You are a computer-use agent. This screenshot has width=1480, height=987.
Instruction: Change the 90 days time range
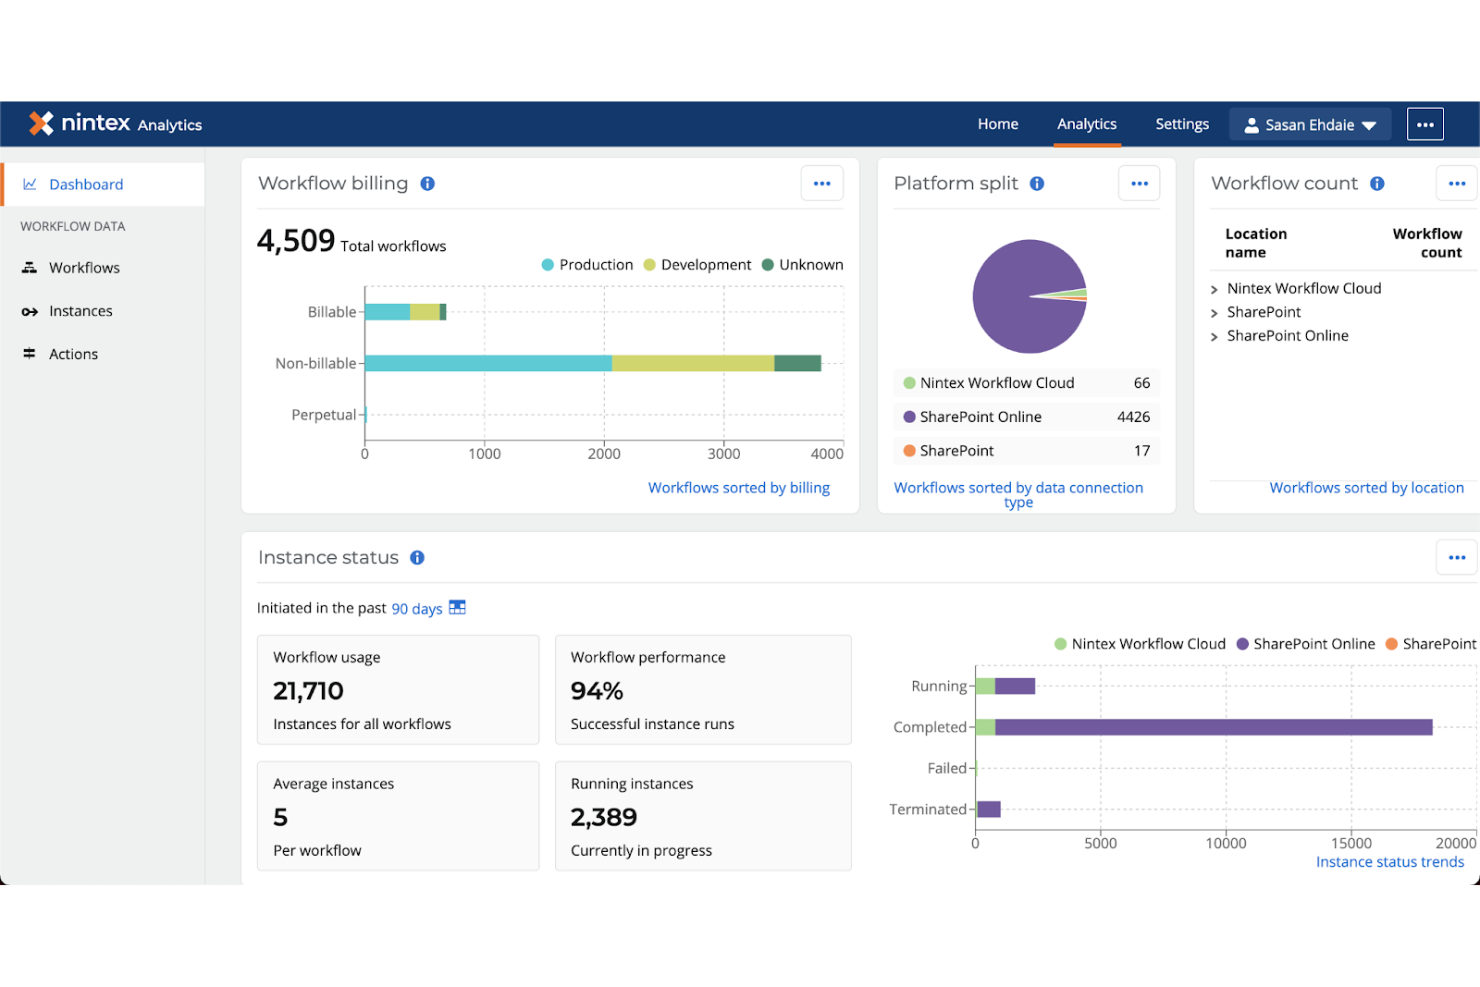416,609
